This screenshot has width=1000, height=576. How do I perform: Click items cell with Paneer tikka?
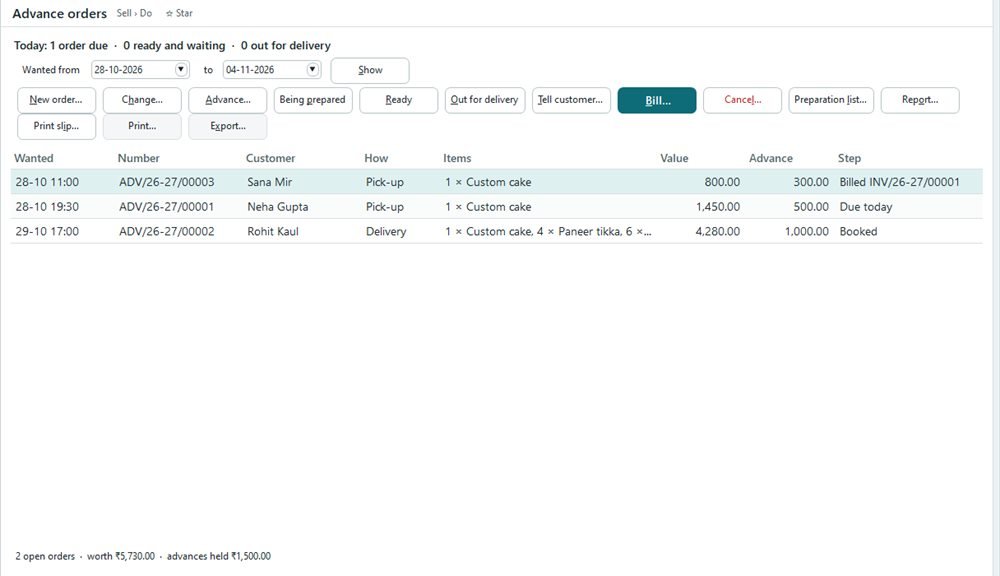(548, 232)
